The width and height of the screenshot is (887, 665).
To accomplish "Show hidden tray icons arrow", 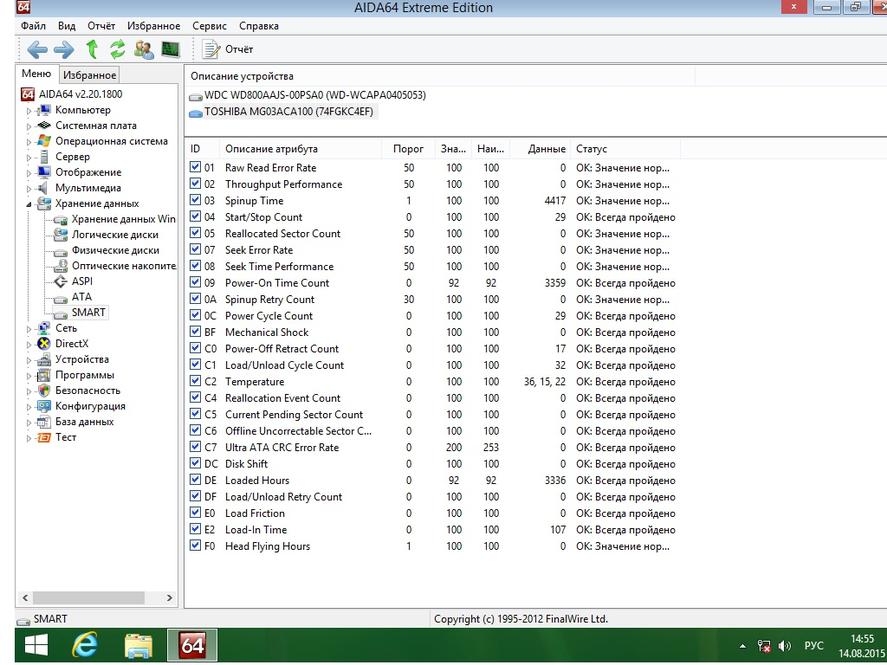I will pyautogui.click(x=743, y=646).
